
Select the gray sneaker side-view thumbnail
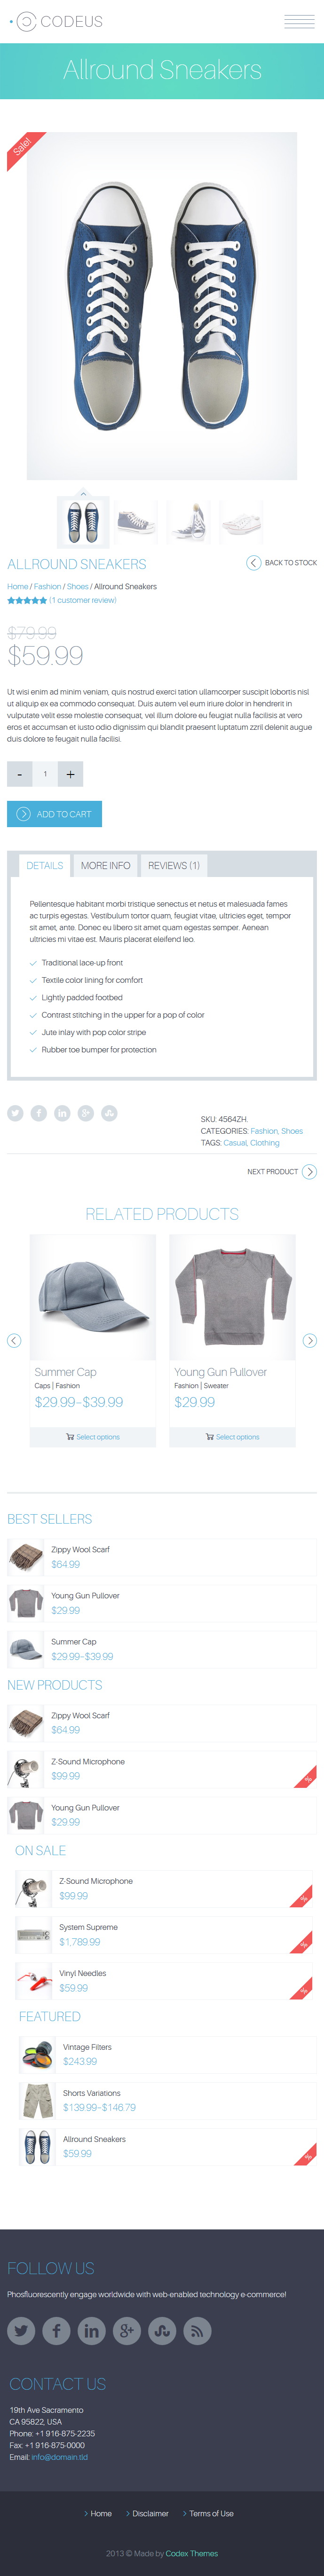point(136,522)
